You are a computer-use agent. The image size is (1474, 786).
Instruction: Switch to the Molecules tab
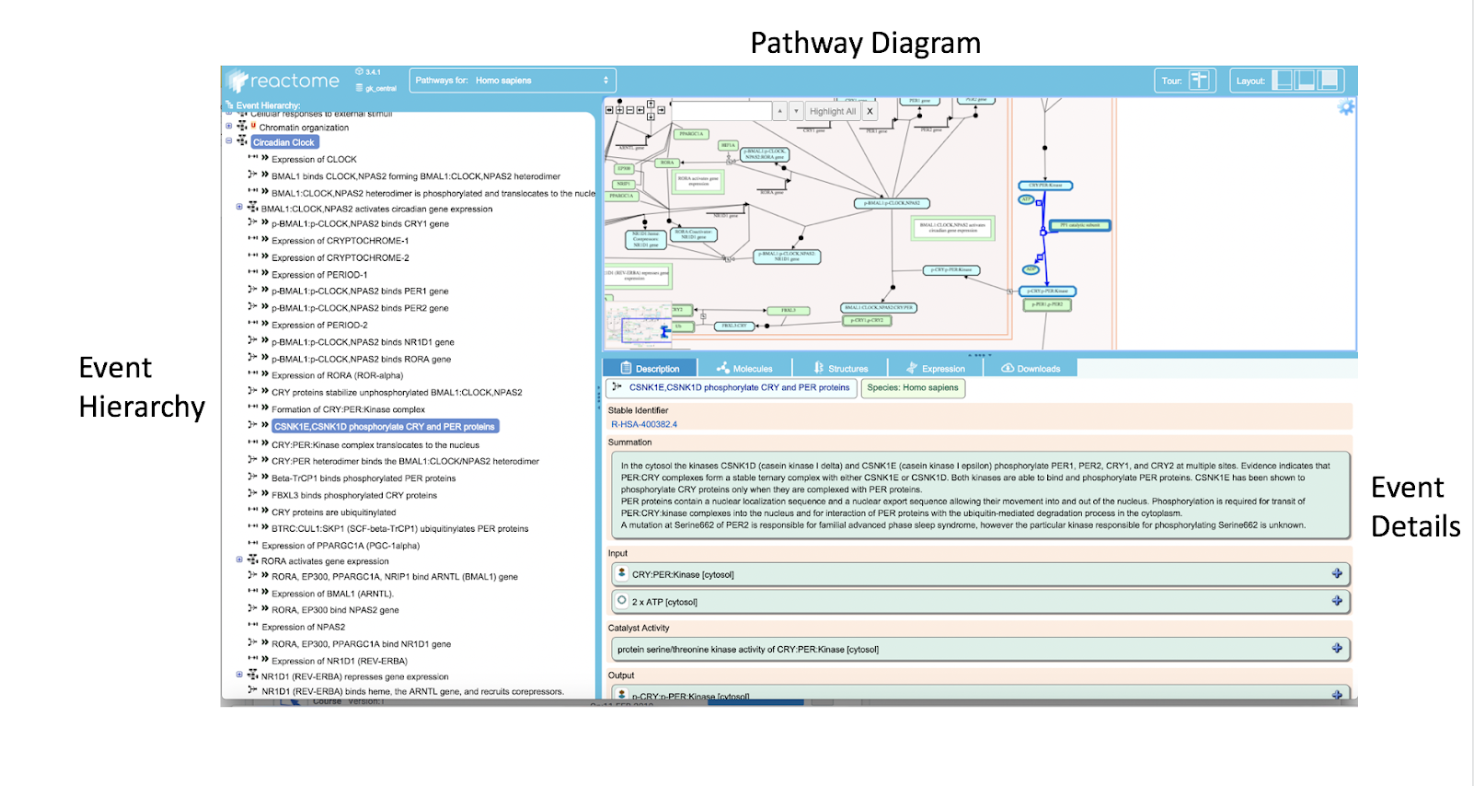(745, 368)
